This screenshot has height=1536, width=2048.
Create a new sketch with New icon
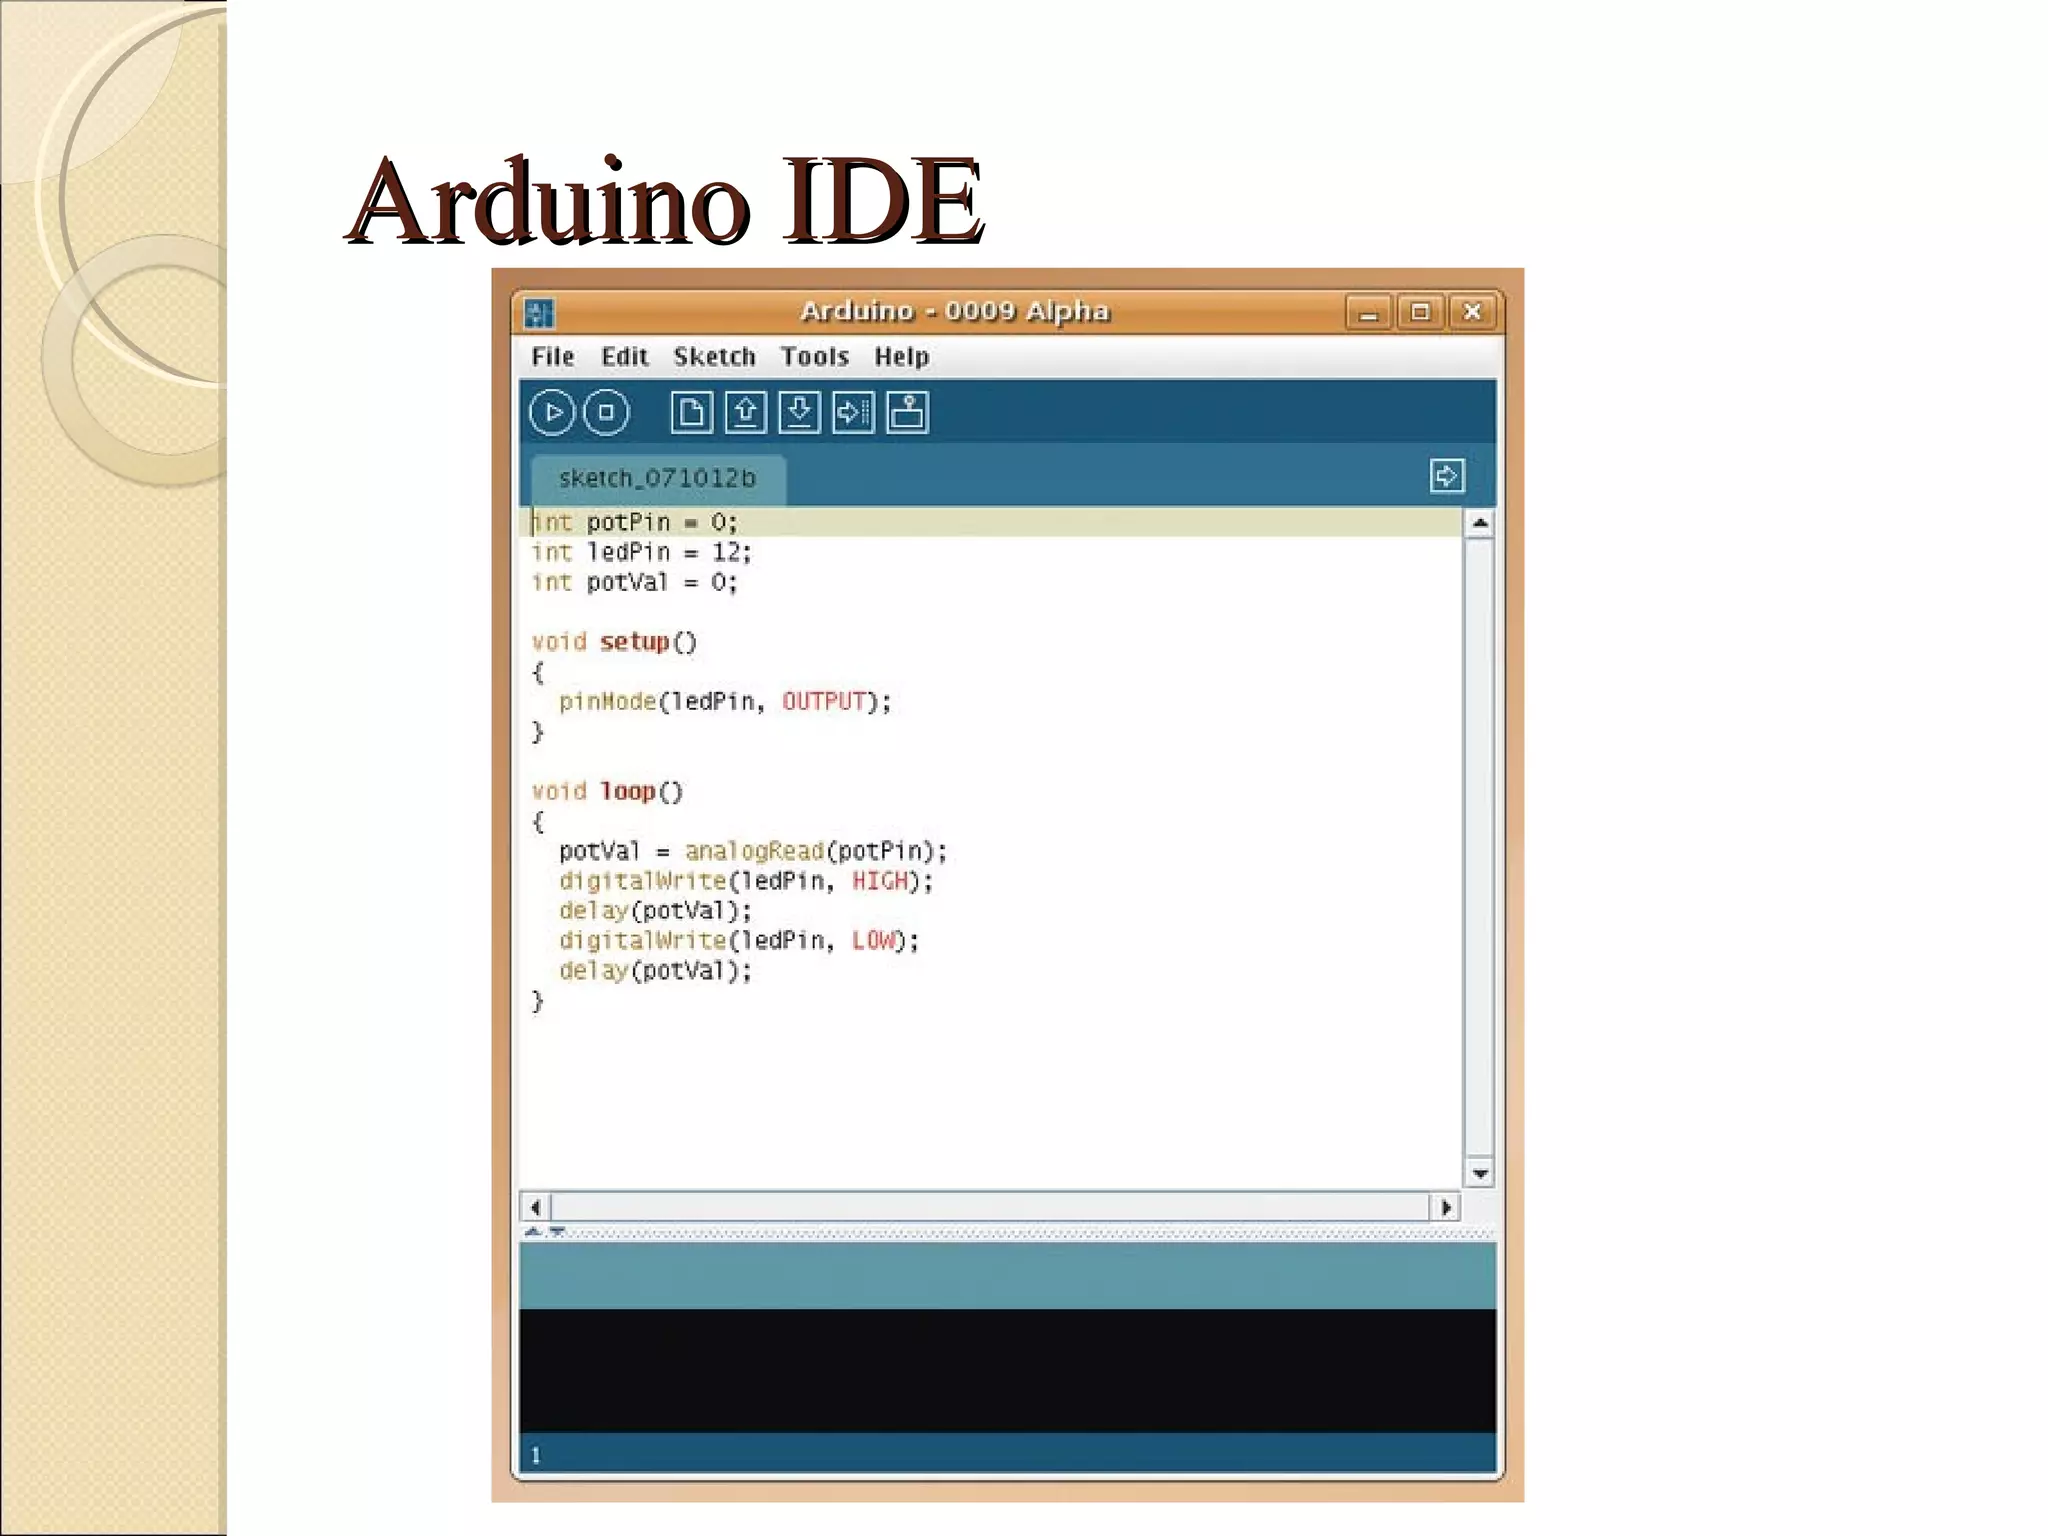(x=692, y=412)
